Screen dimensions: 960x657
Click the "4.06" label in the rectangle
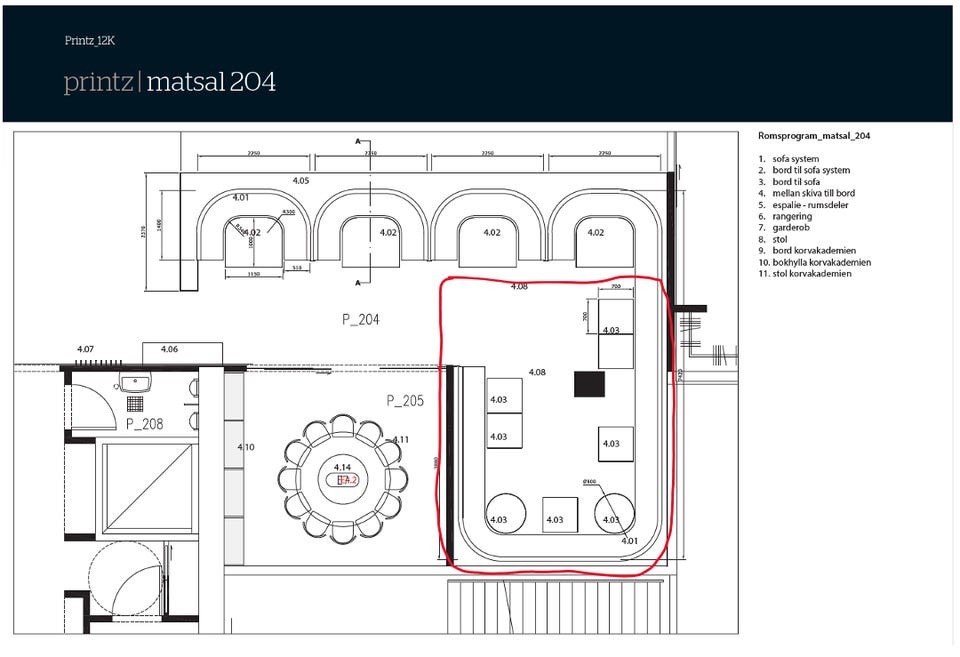[x=170, y=349]
